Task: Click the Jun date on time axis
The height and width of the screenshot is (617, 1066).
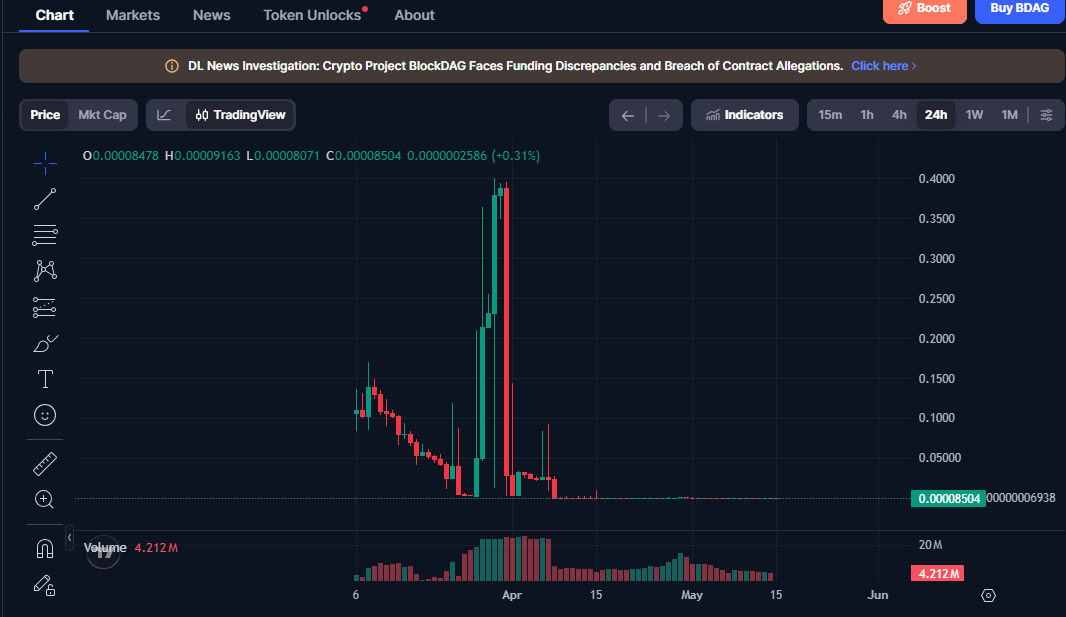Action: [x=878, y=595]
